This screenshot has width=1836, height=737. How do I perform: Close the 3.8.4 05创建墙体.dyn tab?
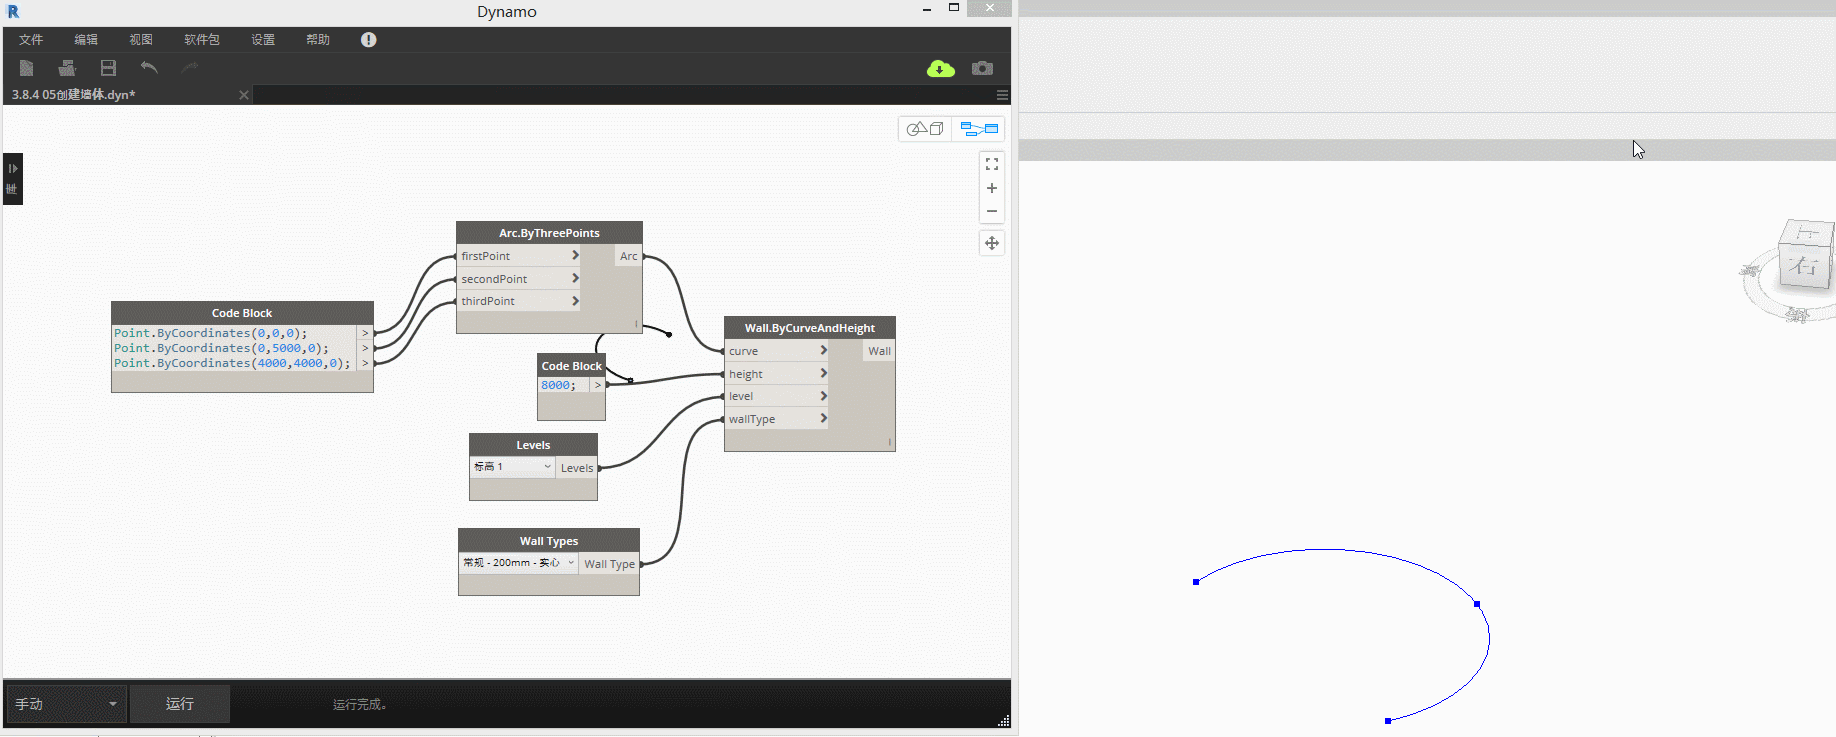pos(244,95)
